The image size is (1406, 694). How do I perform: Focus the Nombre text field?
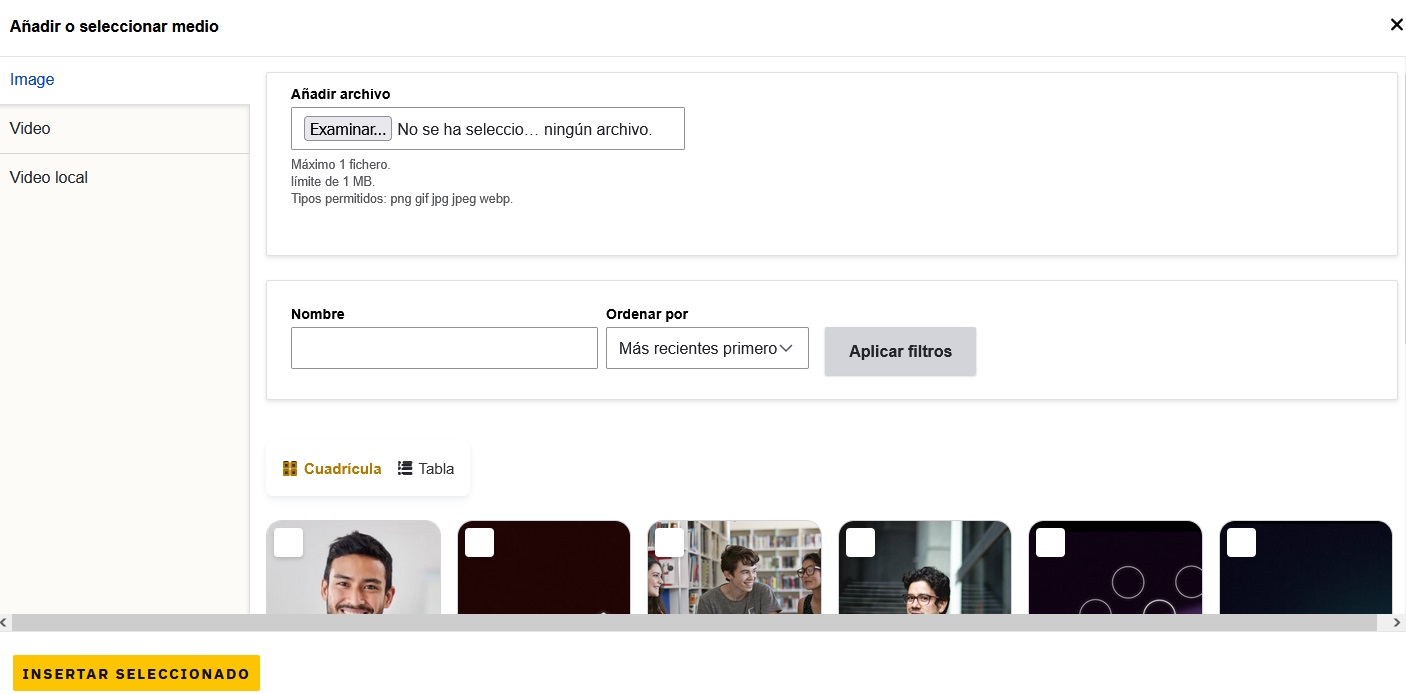(444, 348)
